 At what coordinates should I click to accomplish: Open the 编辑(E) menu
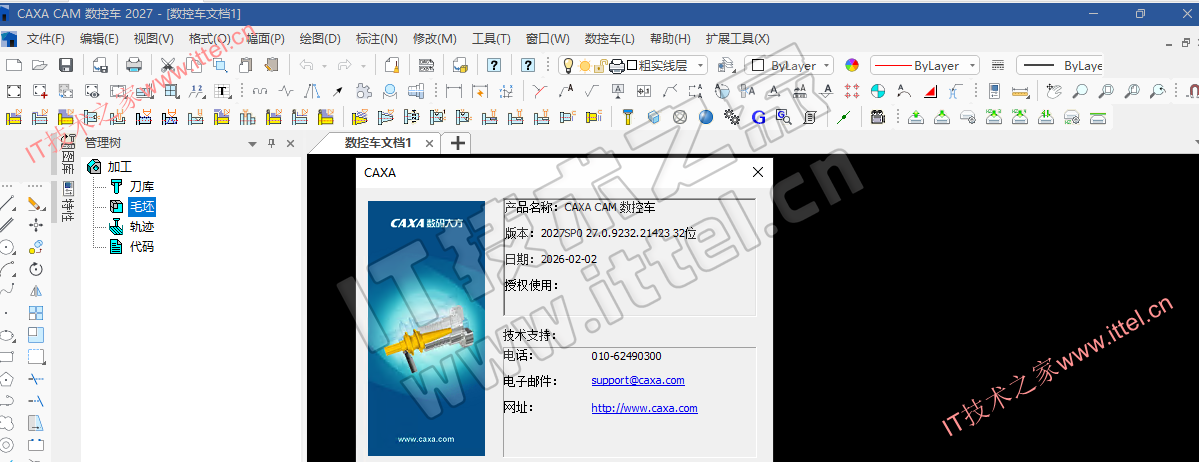[99, 39]
